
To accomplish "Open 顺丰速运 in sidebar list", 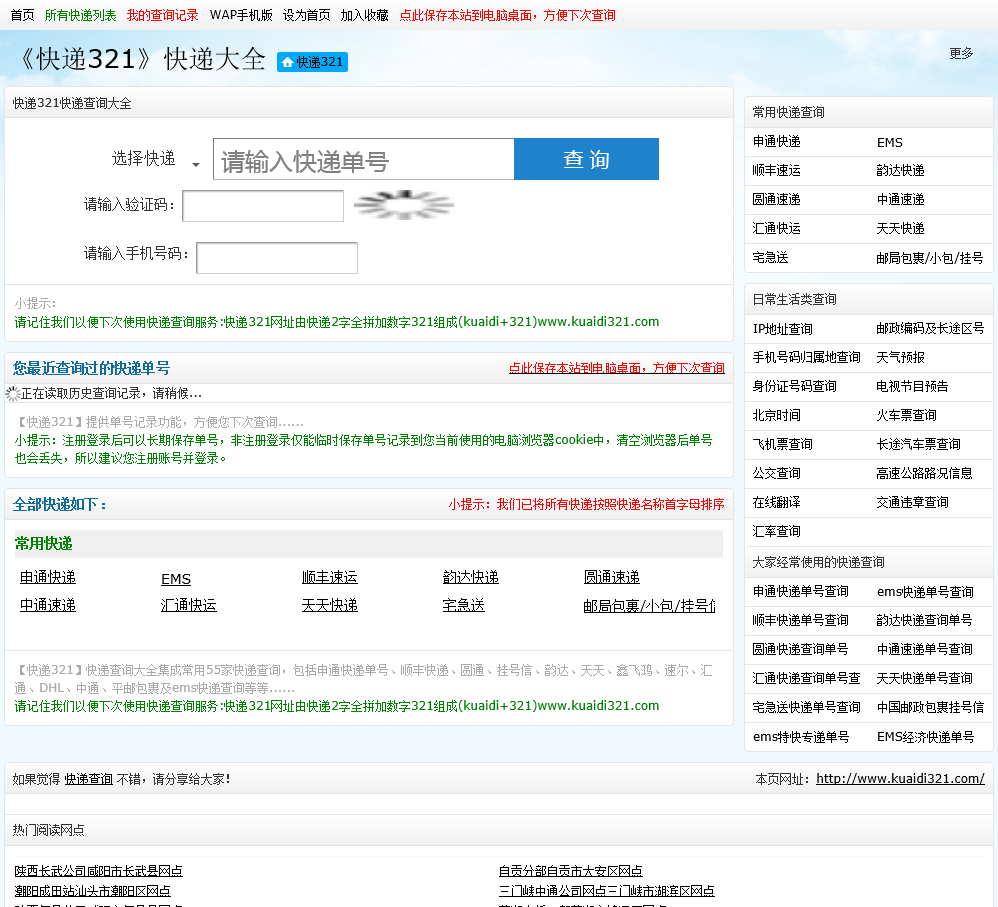I will pos(777,171).
